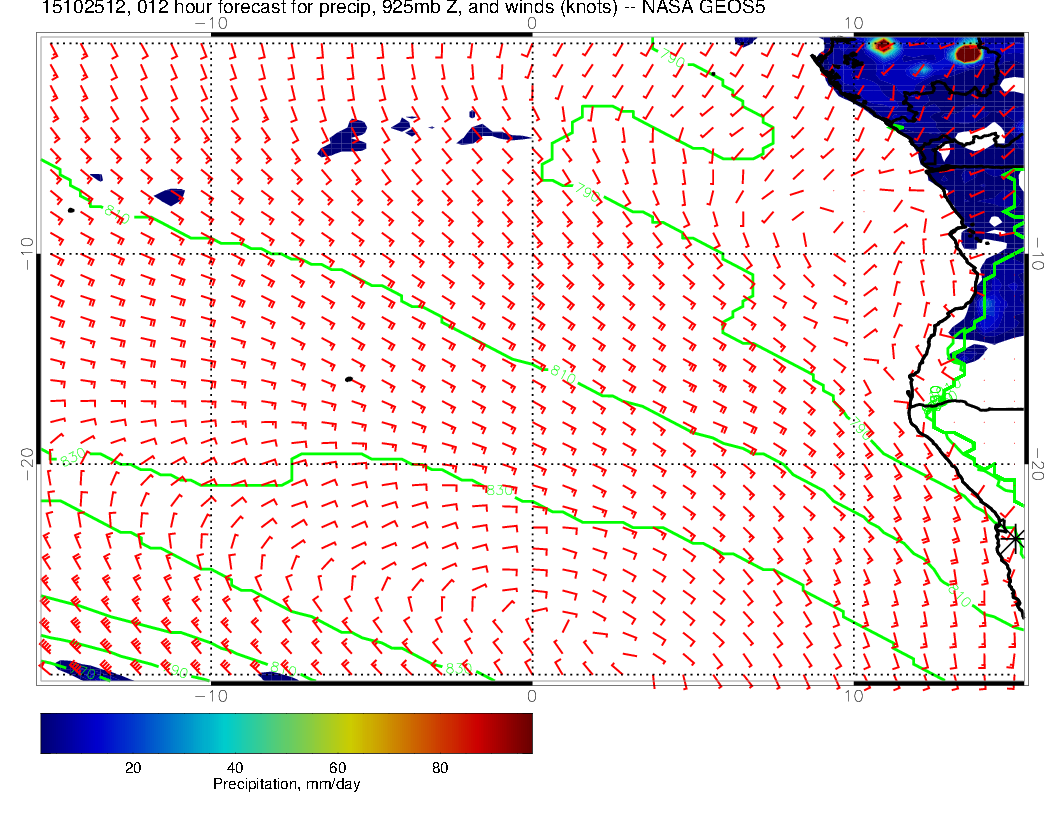Screen dimensions: 1056x816
Task: Click the forecast title text at top
Action: click(404, 7)
